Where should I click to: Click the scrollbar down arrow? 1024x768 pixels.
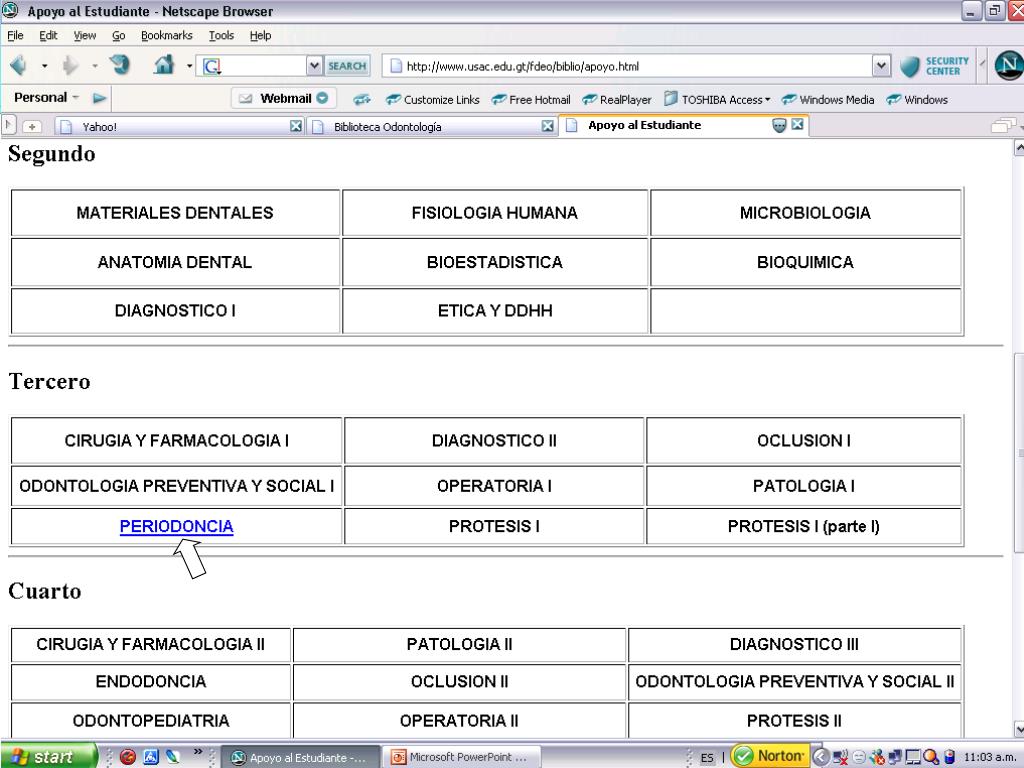pyautogui.click(x=1019, y=729)
